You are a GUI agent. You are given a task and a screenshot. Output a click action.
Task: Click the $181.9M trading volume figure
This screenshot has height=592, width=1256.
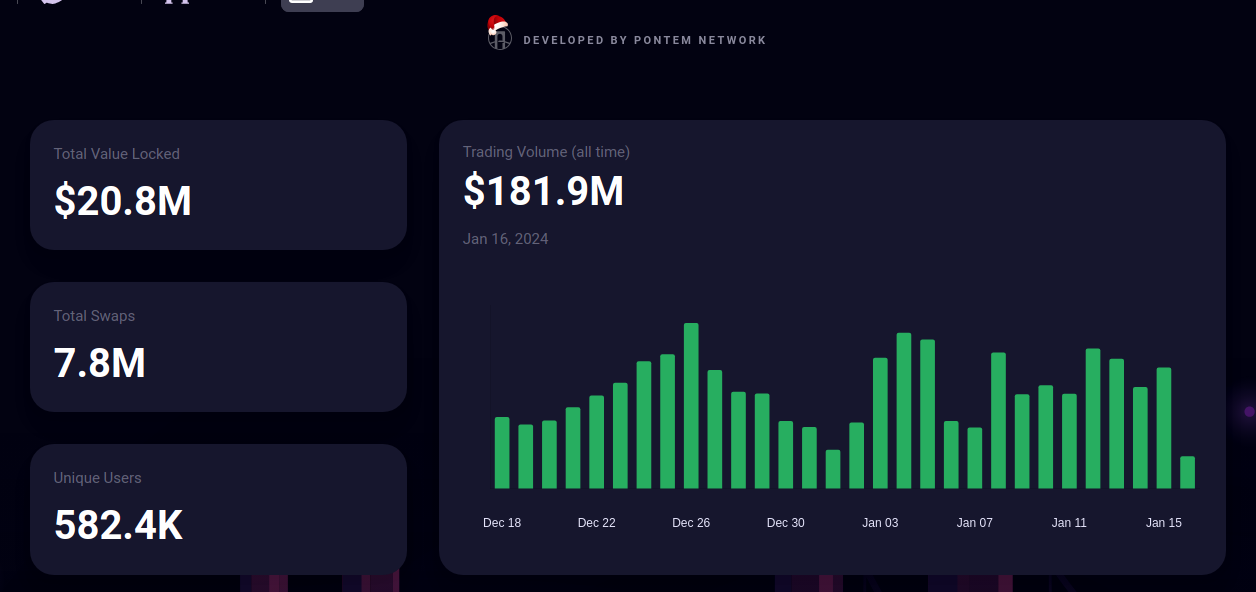point(544,191)
